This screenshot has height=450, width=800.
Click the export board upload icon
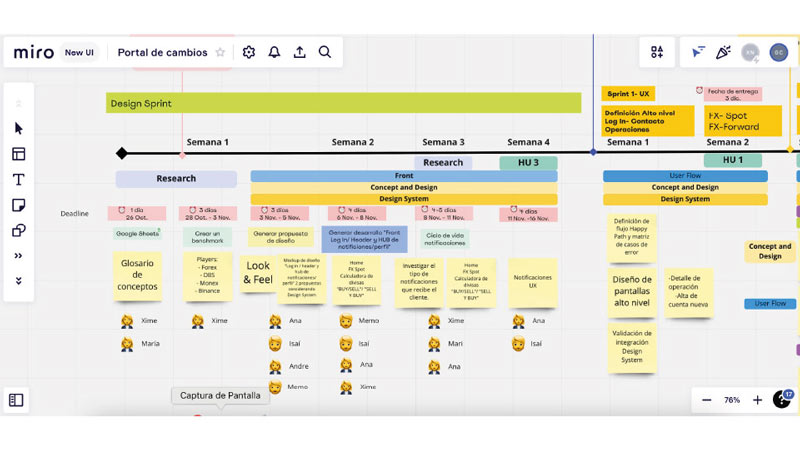tap(299, 52)
